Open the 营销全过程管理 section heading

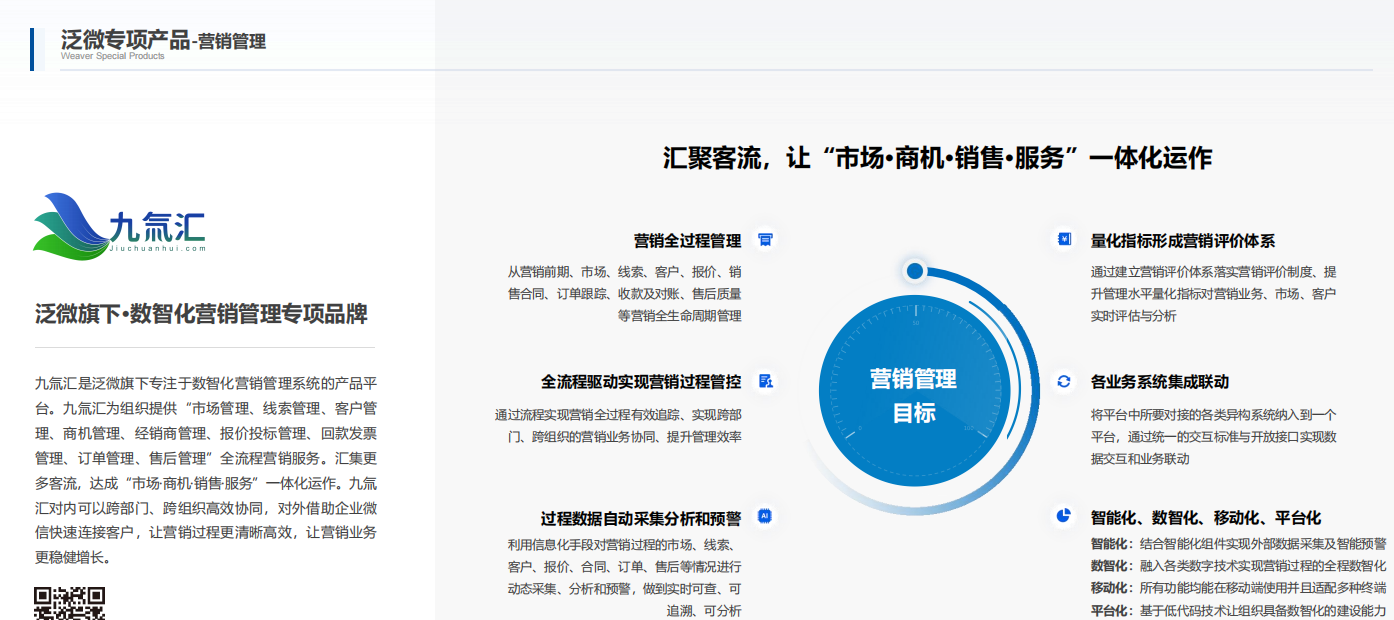pyautogui.click(x=690, y=240)
